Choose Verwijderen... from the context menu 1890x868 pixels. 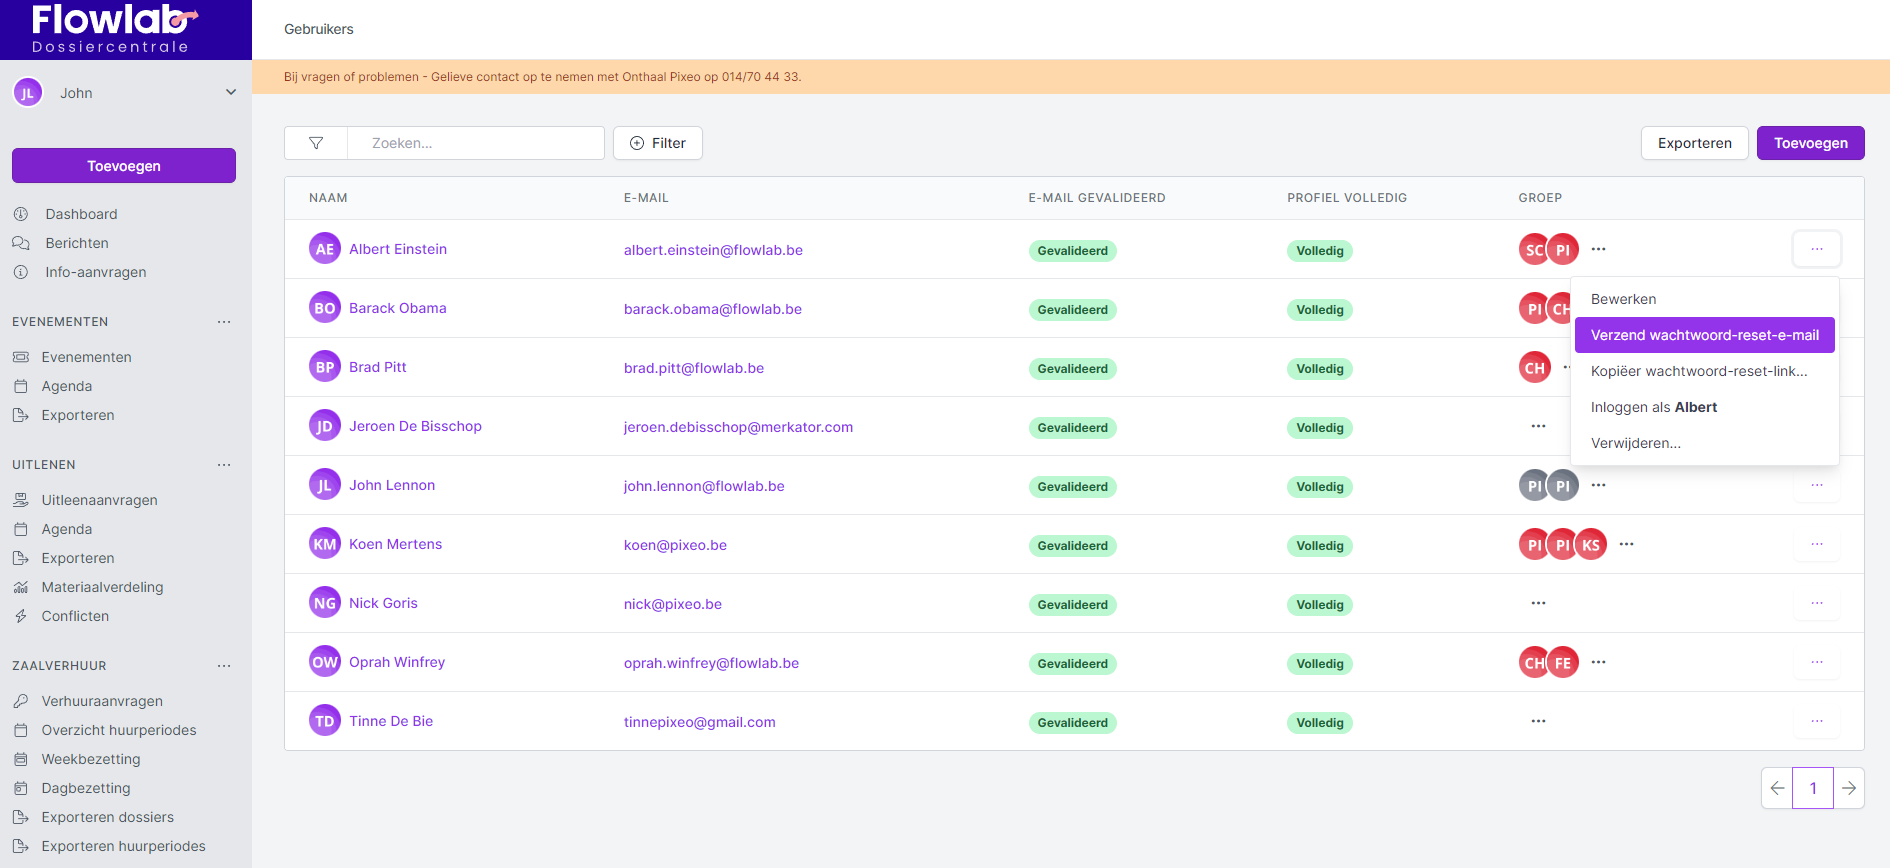tap(1635, 443)
